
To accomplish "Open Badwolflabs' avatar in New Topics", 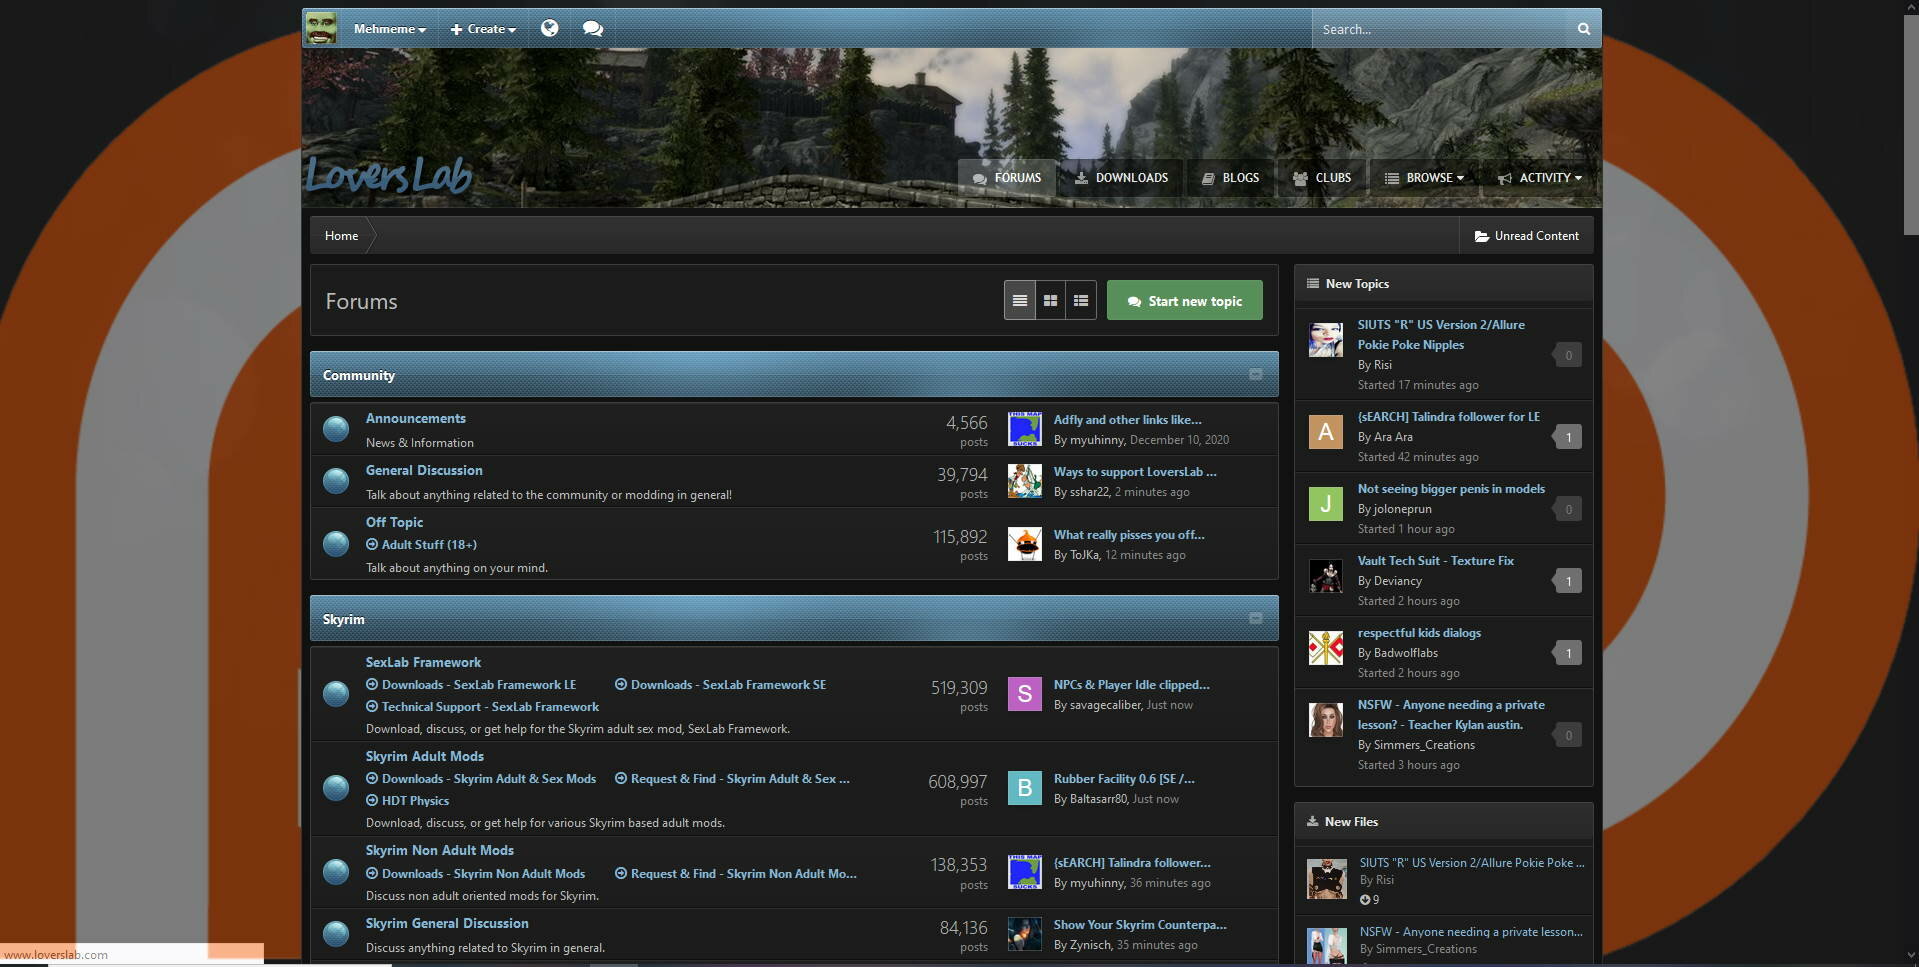I will (1326, 648).
